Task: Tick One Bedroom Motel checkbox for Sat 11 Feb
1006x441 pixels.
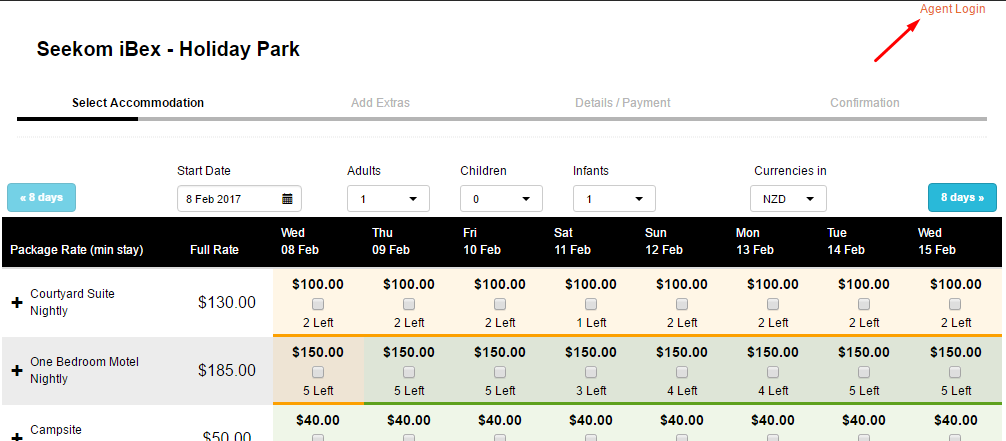Action: (x=591, y=372)
